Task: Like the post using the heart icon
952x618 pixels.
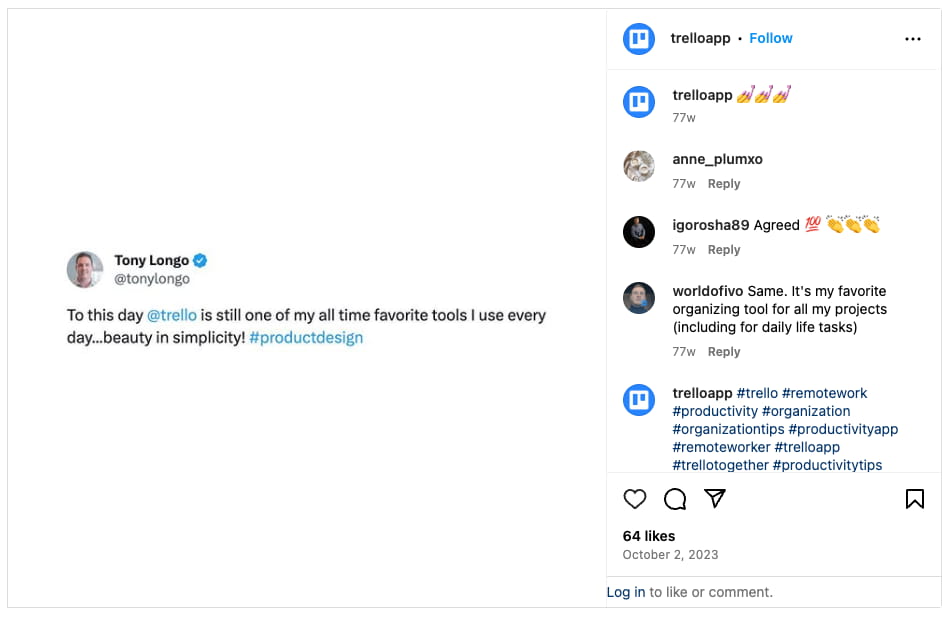Action: (x=634, y=499)
